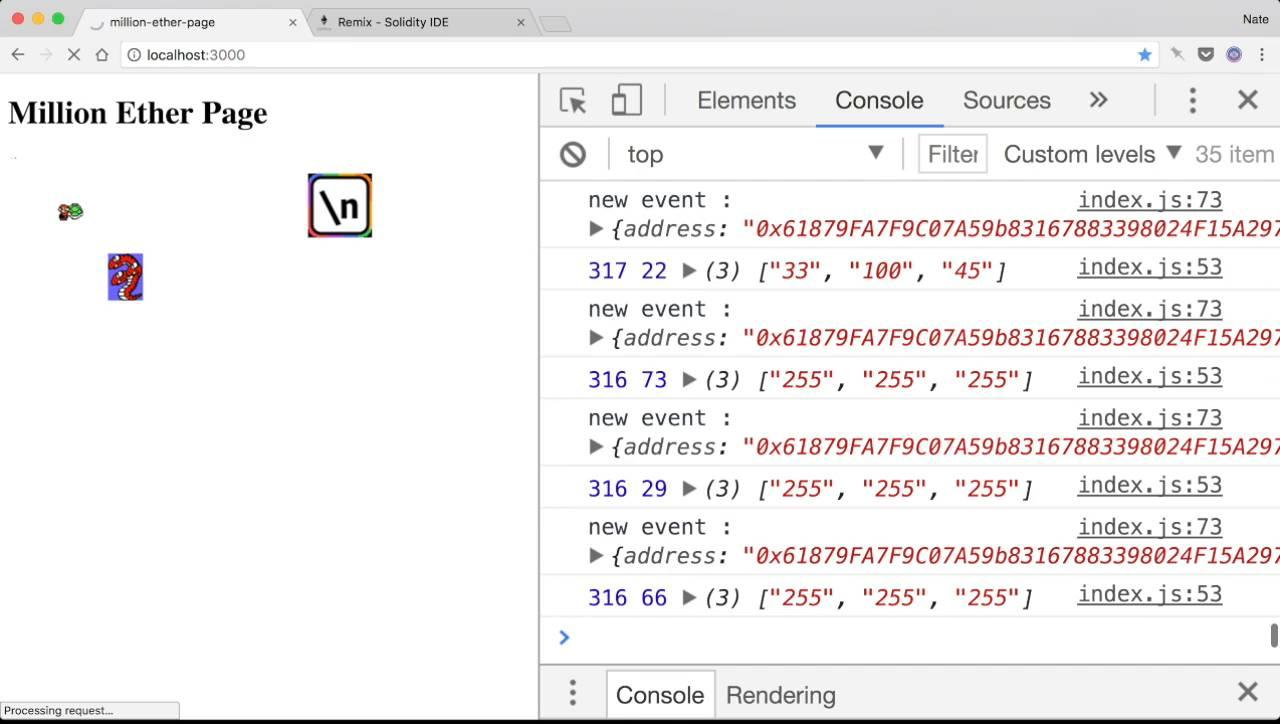Expand the array after 316 73
The height and width of the screenshot is (724, 1280).
coord(689,379)
